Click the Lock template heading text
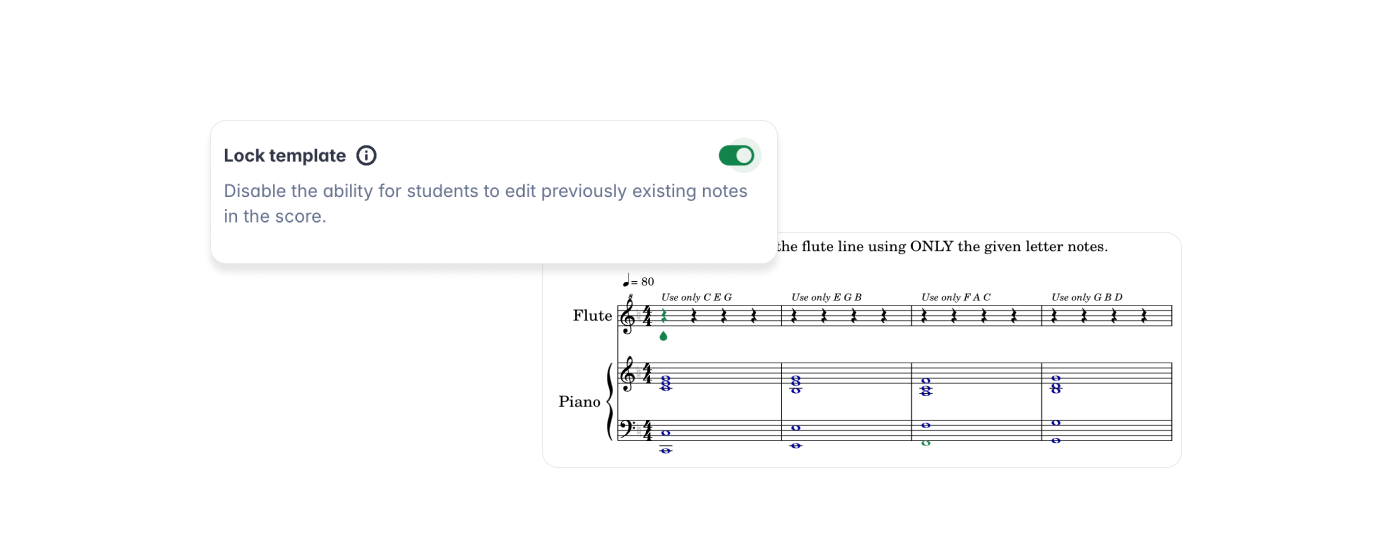This screenshot has width=1400, height=560. (285, 156)
